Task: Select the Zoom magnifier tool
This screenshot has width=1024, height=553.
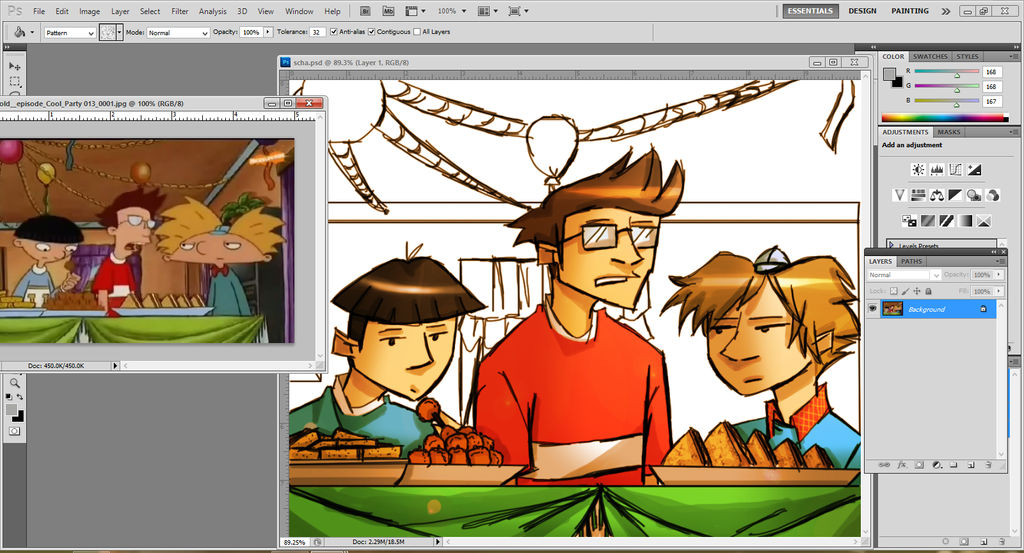Action: click(x=14, y=383)
